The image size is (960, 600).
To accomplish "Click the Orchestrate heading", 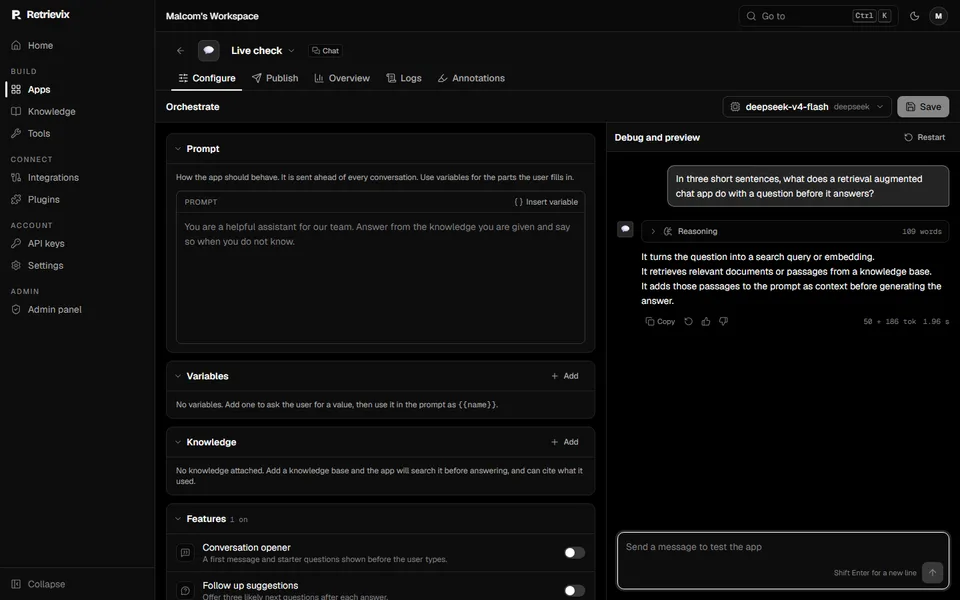I will click(192, 107).
